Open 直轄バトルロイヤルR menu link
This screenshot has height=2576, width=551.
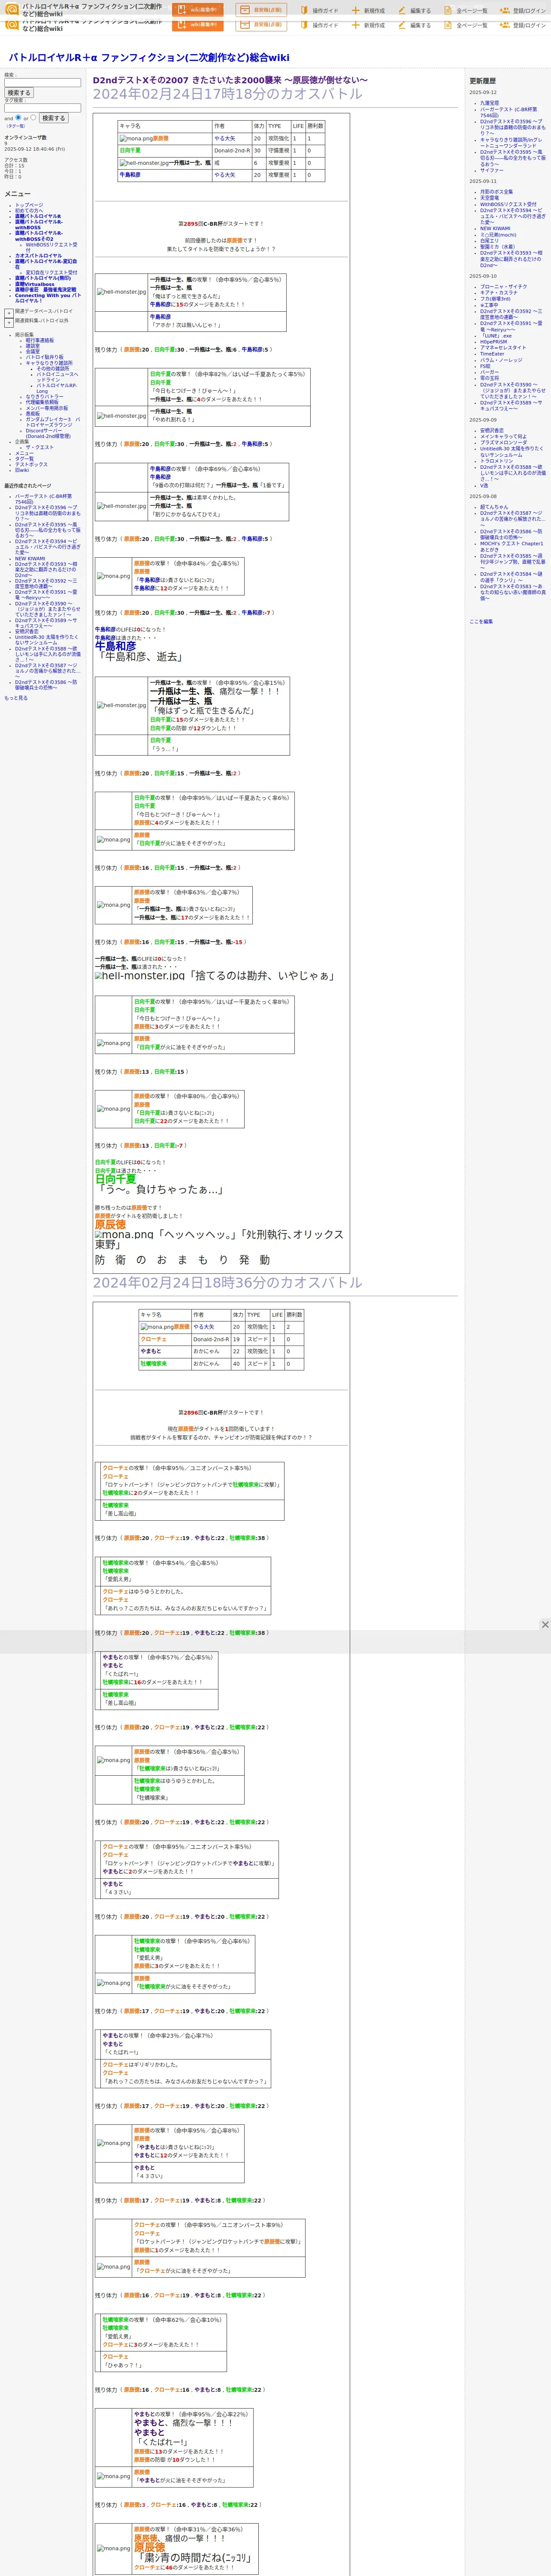(x=38, y=216)
